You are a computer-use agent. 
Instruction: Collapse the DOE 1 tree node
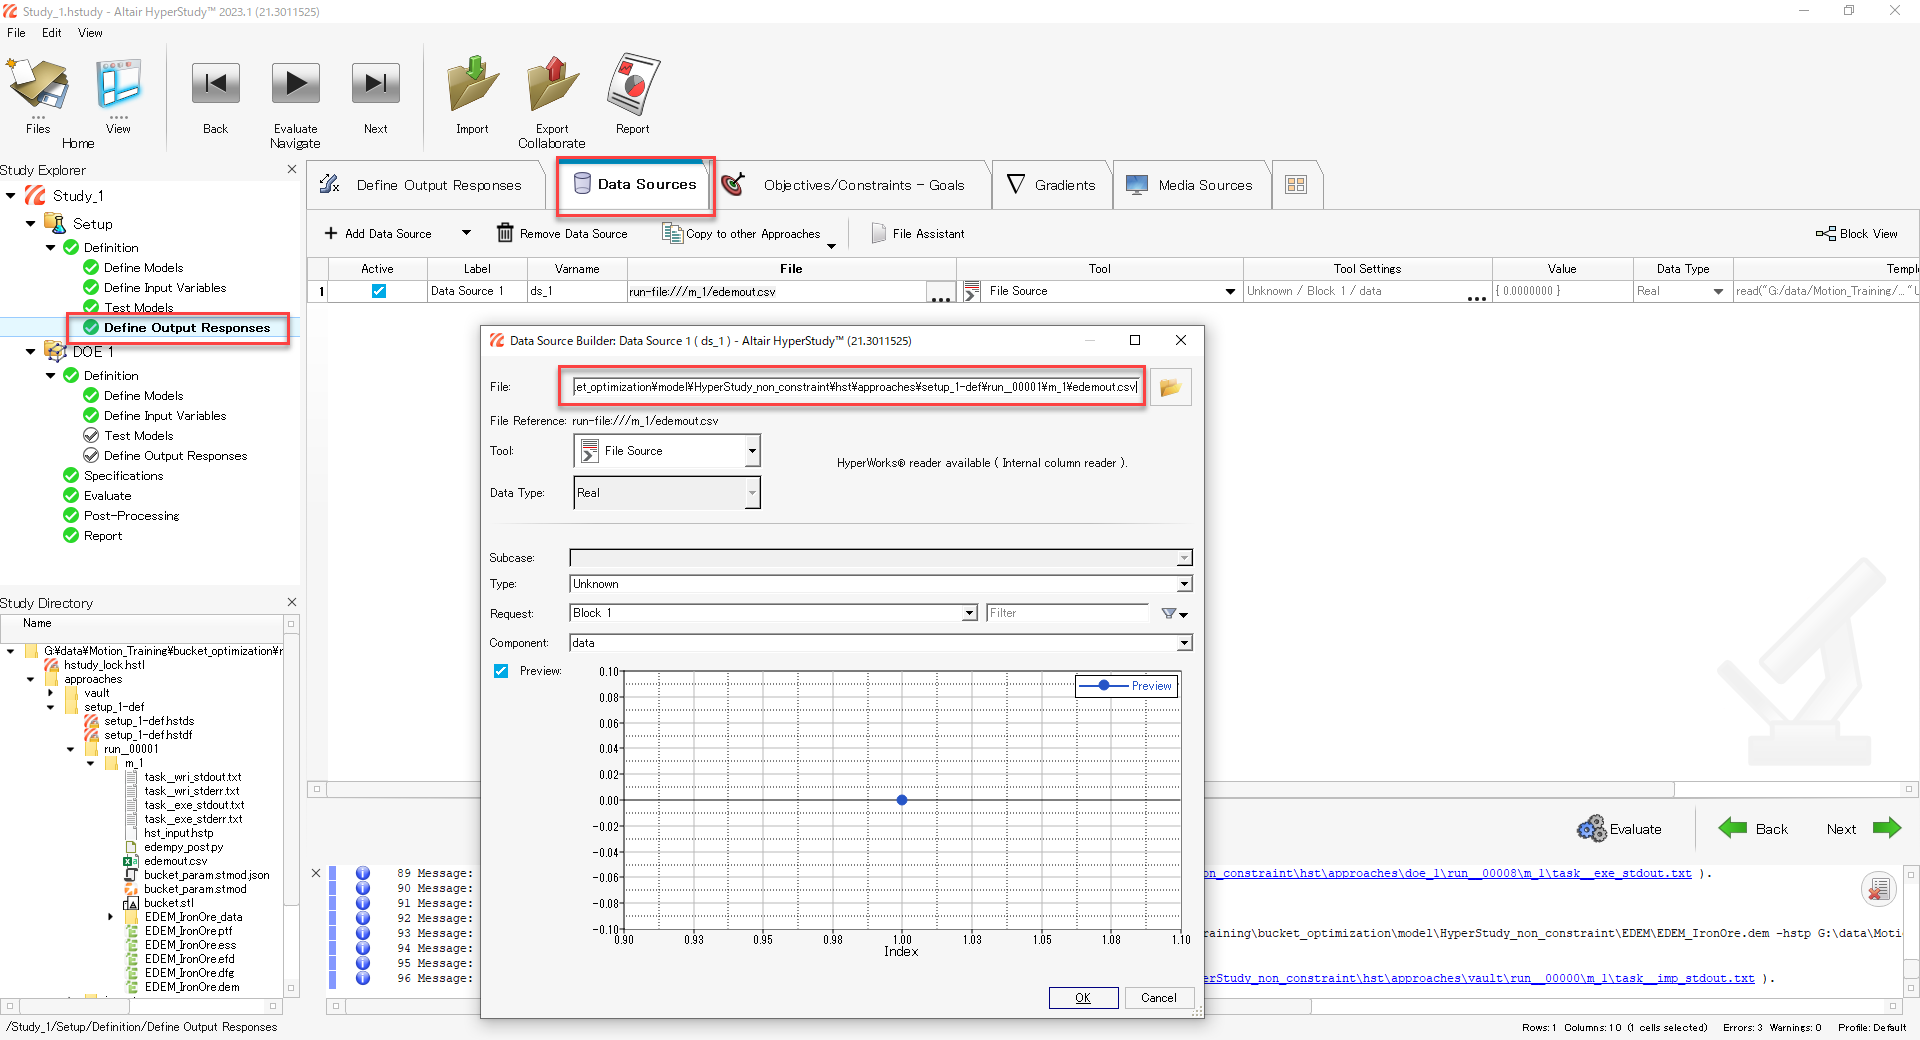(31, 352)
